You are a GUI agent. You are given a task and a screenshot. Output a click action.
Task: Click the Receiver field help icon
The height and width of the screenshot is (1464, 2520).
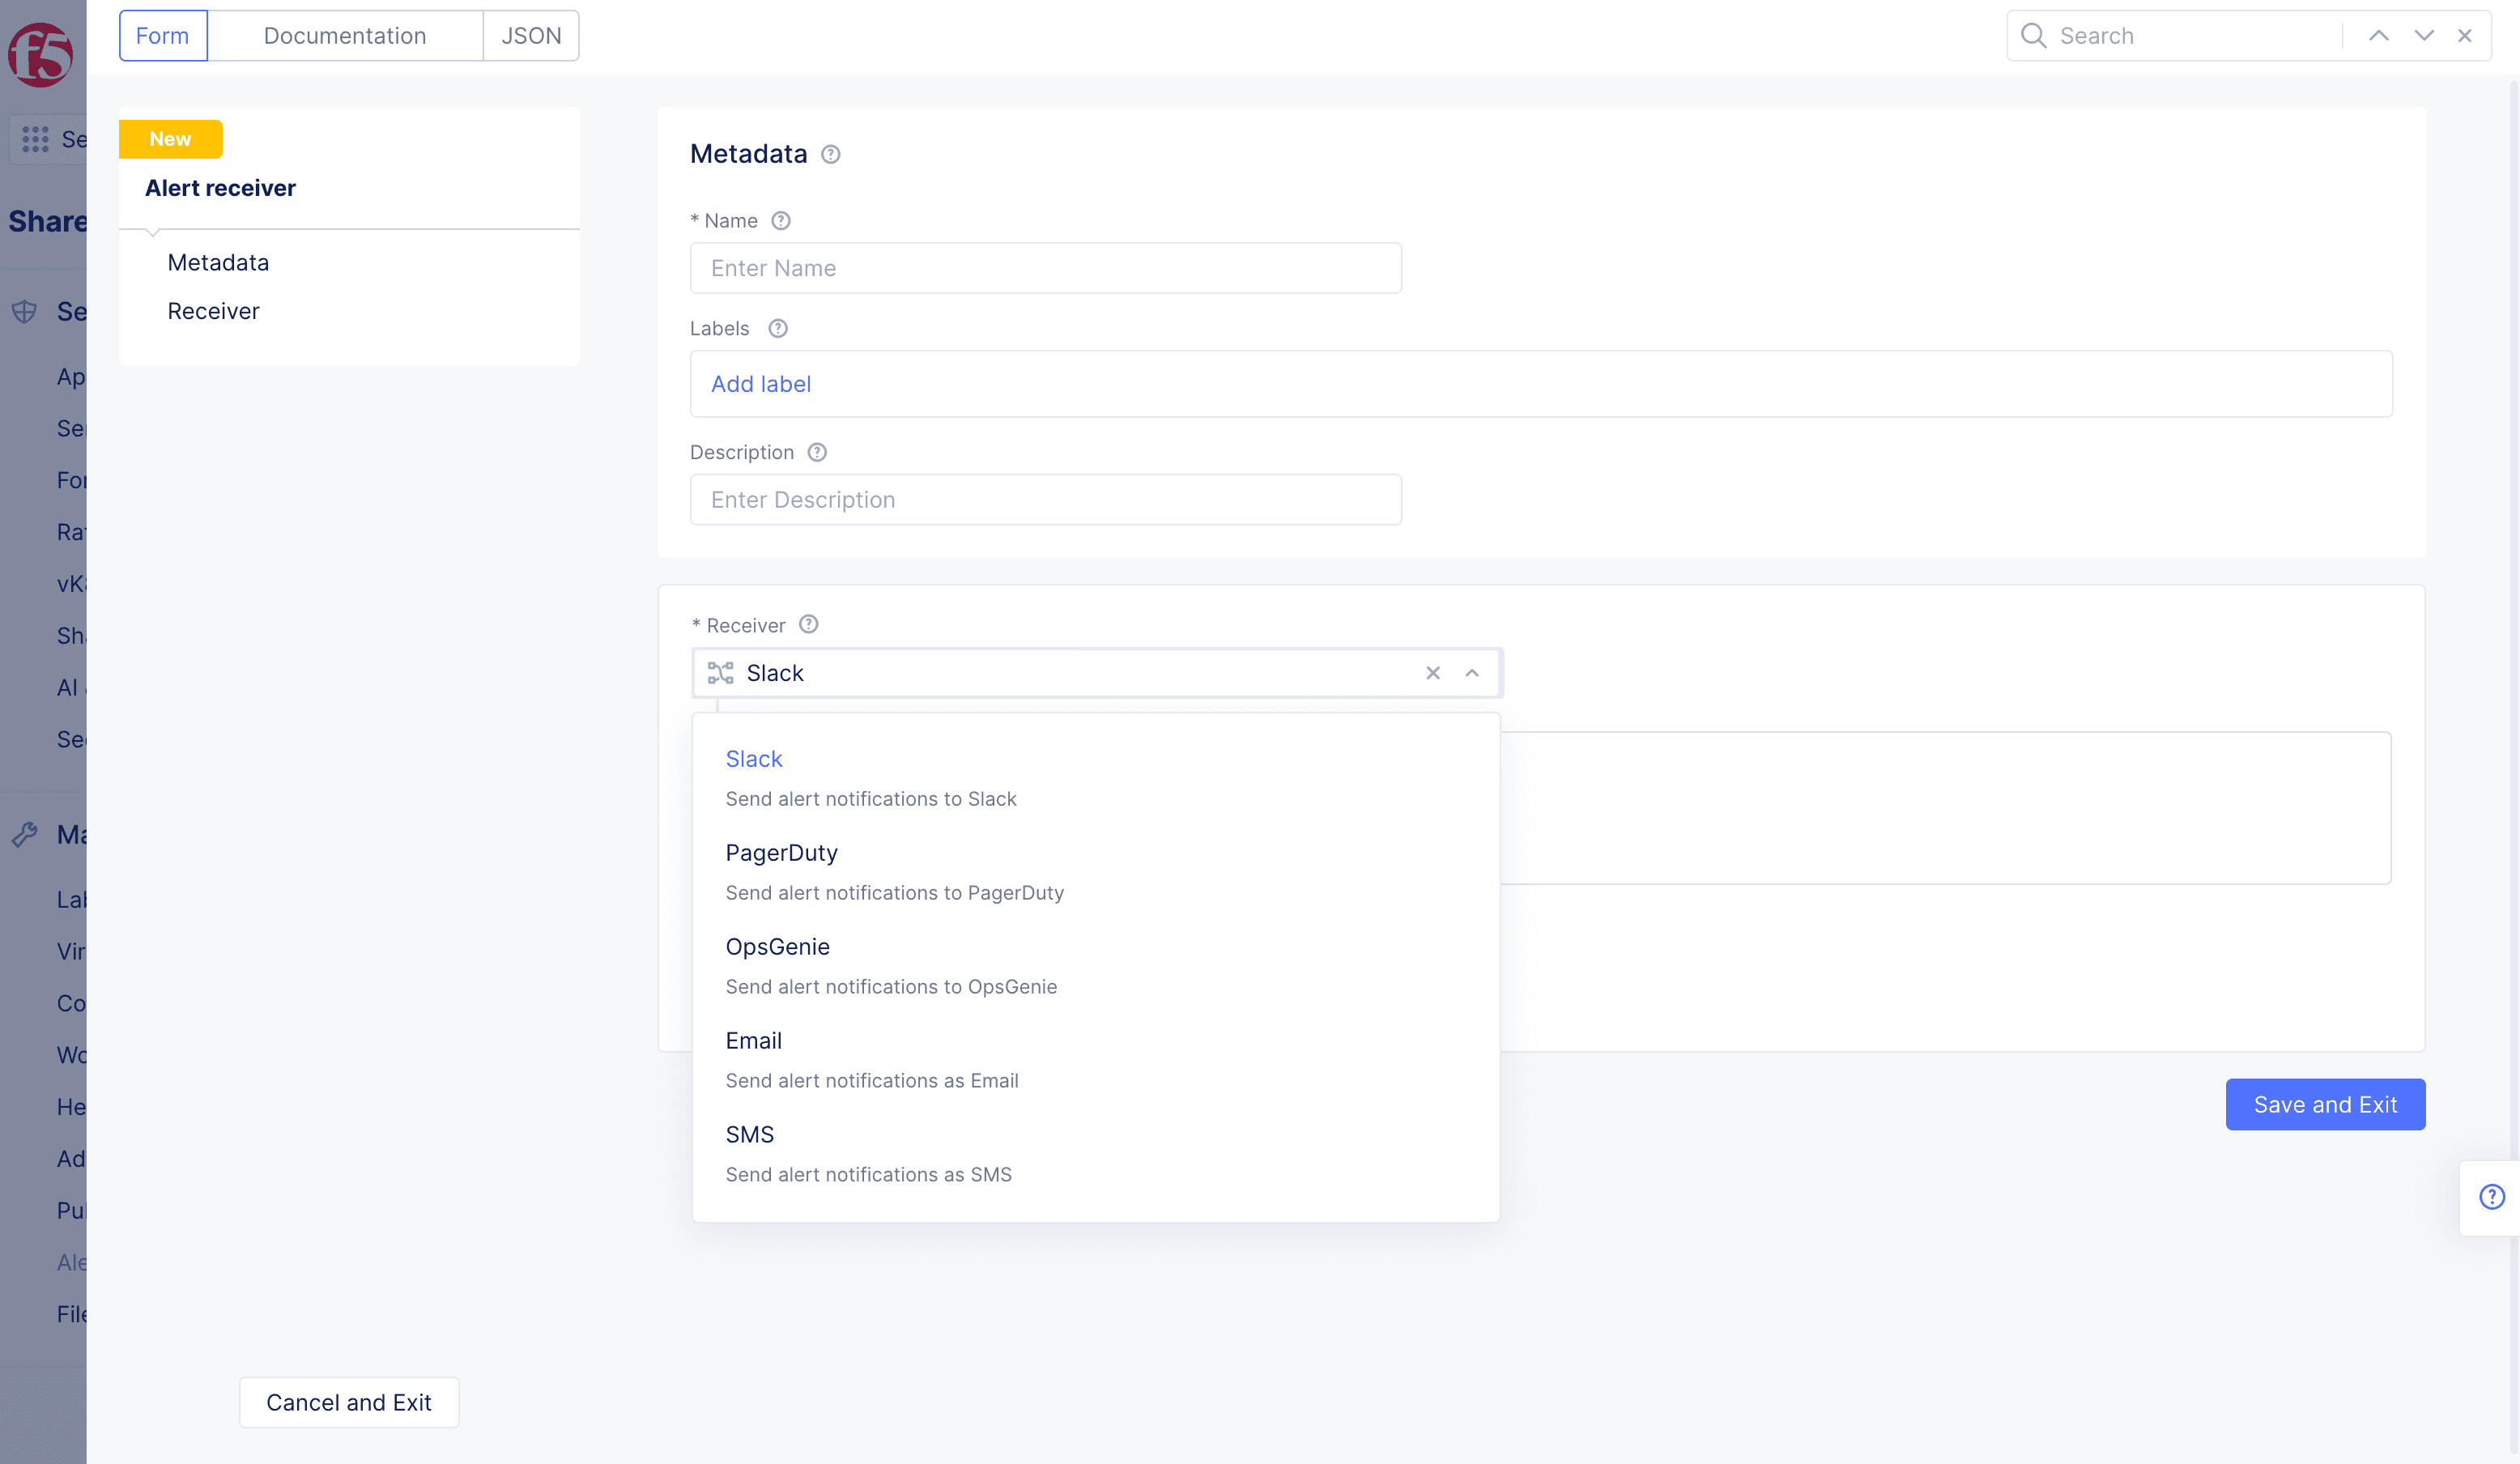click(x=809, y=624)
